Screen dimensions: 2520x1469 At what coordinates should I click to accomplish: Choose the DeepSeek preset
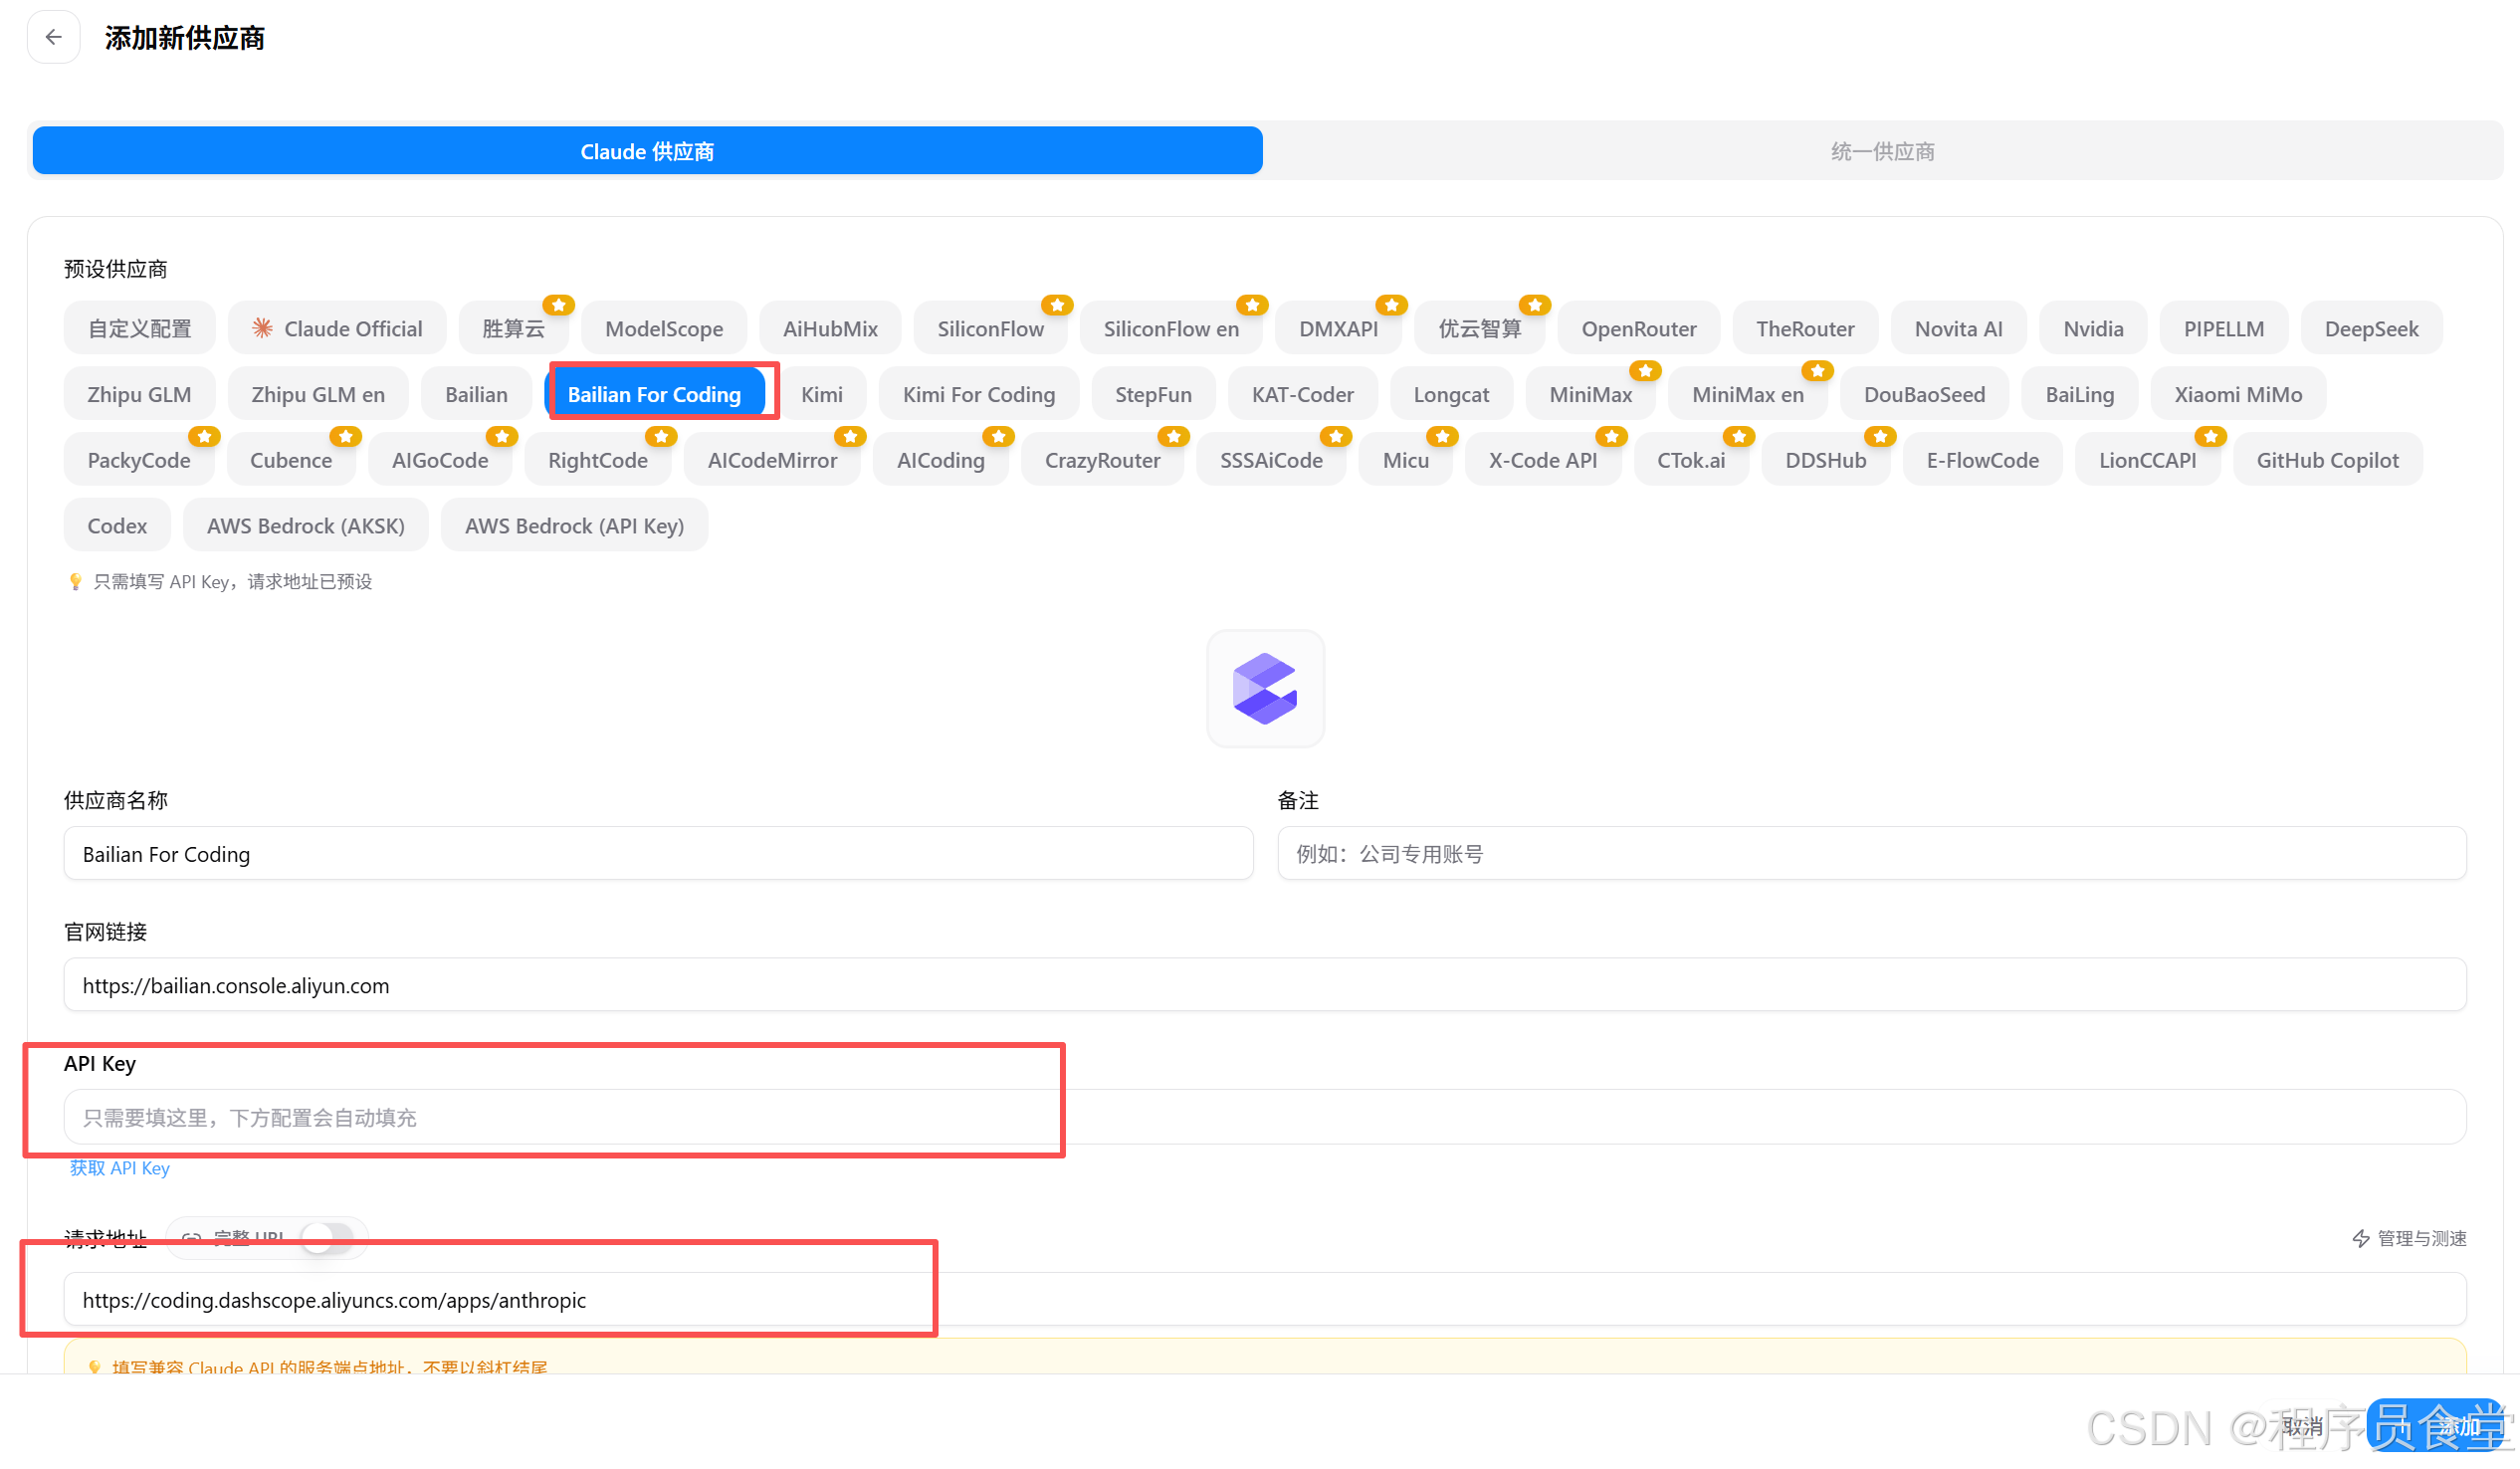[2371, 328]
